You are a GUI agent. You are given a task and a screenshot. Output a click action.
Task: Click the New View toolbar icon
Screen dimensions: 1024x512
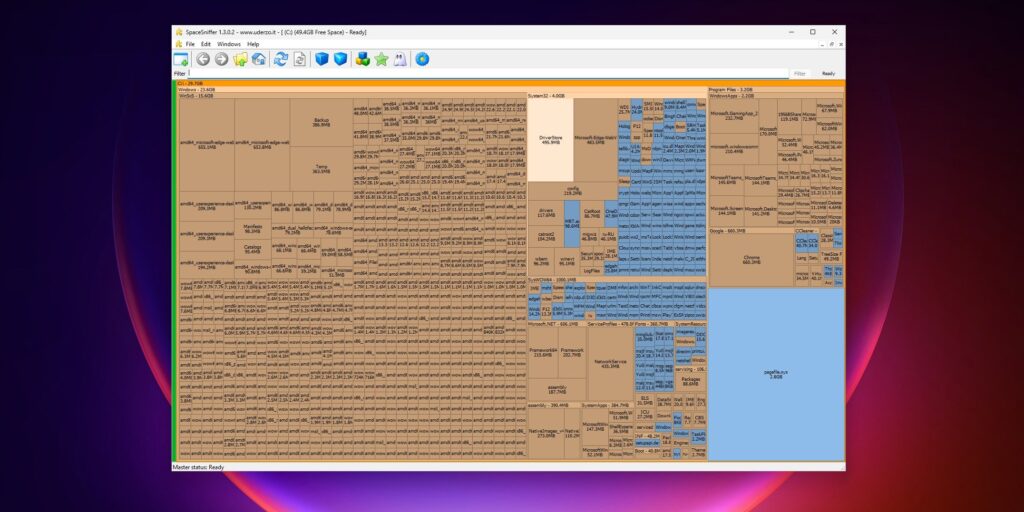click(x=181, y=59)
